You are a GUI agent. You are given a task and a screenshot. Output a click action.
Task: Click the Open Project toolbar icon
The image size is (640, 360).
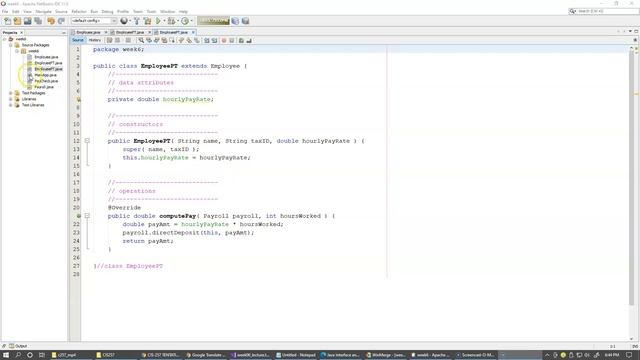tap(27, 21)
